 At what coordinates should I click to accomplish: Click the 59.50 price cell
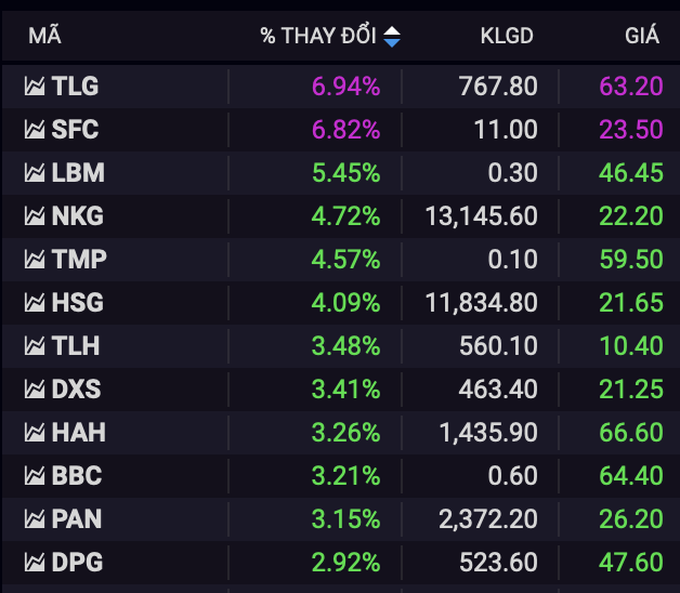coord(631,259)
